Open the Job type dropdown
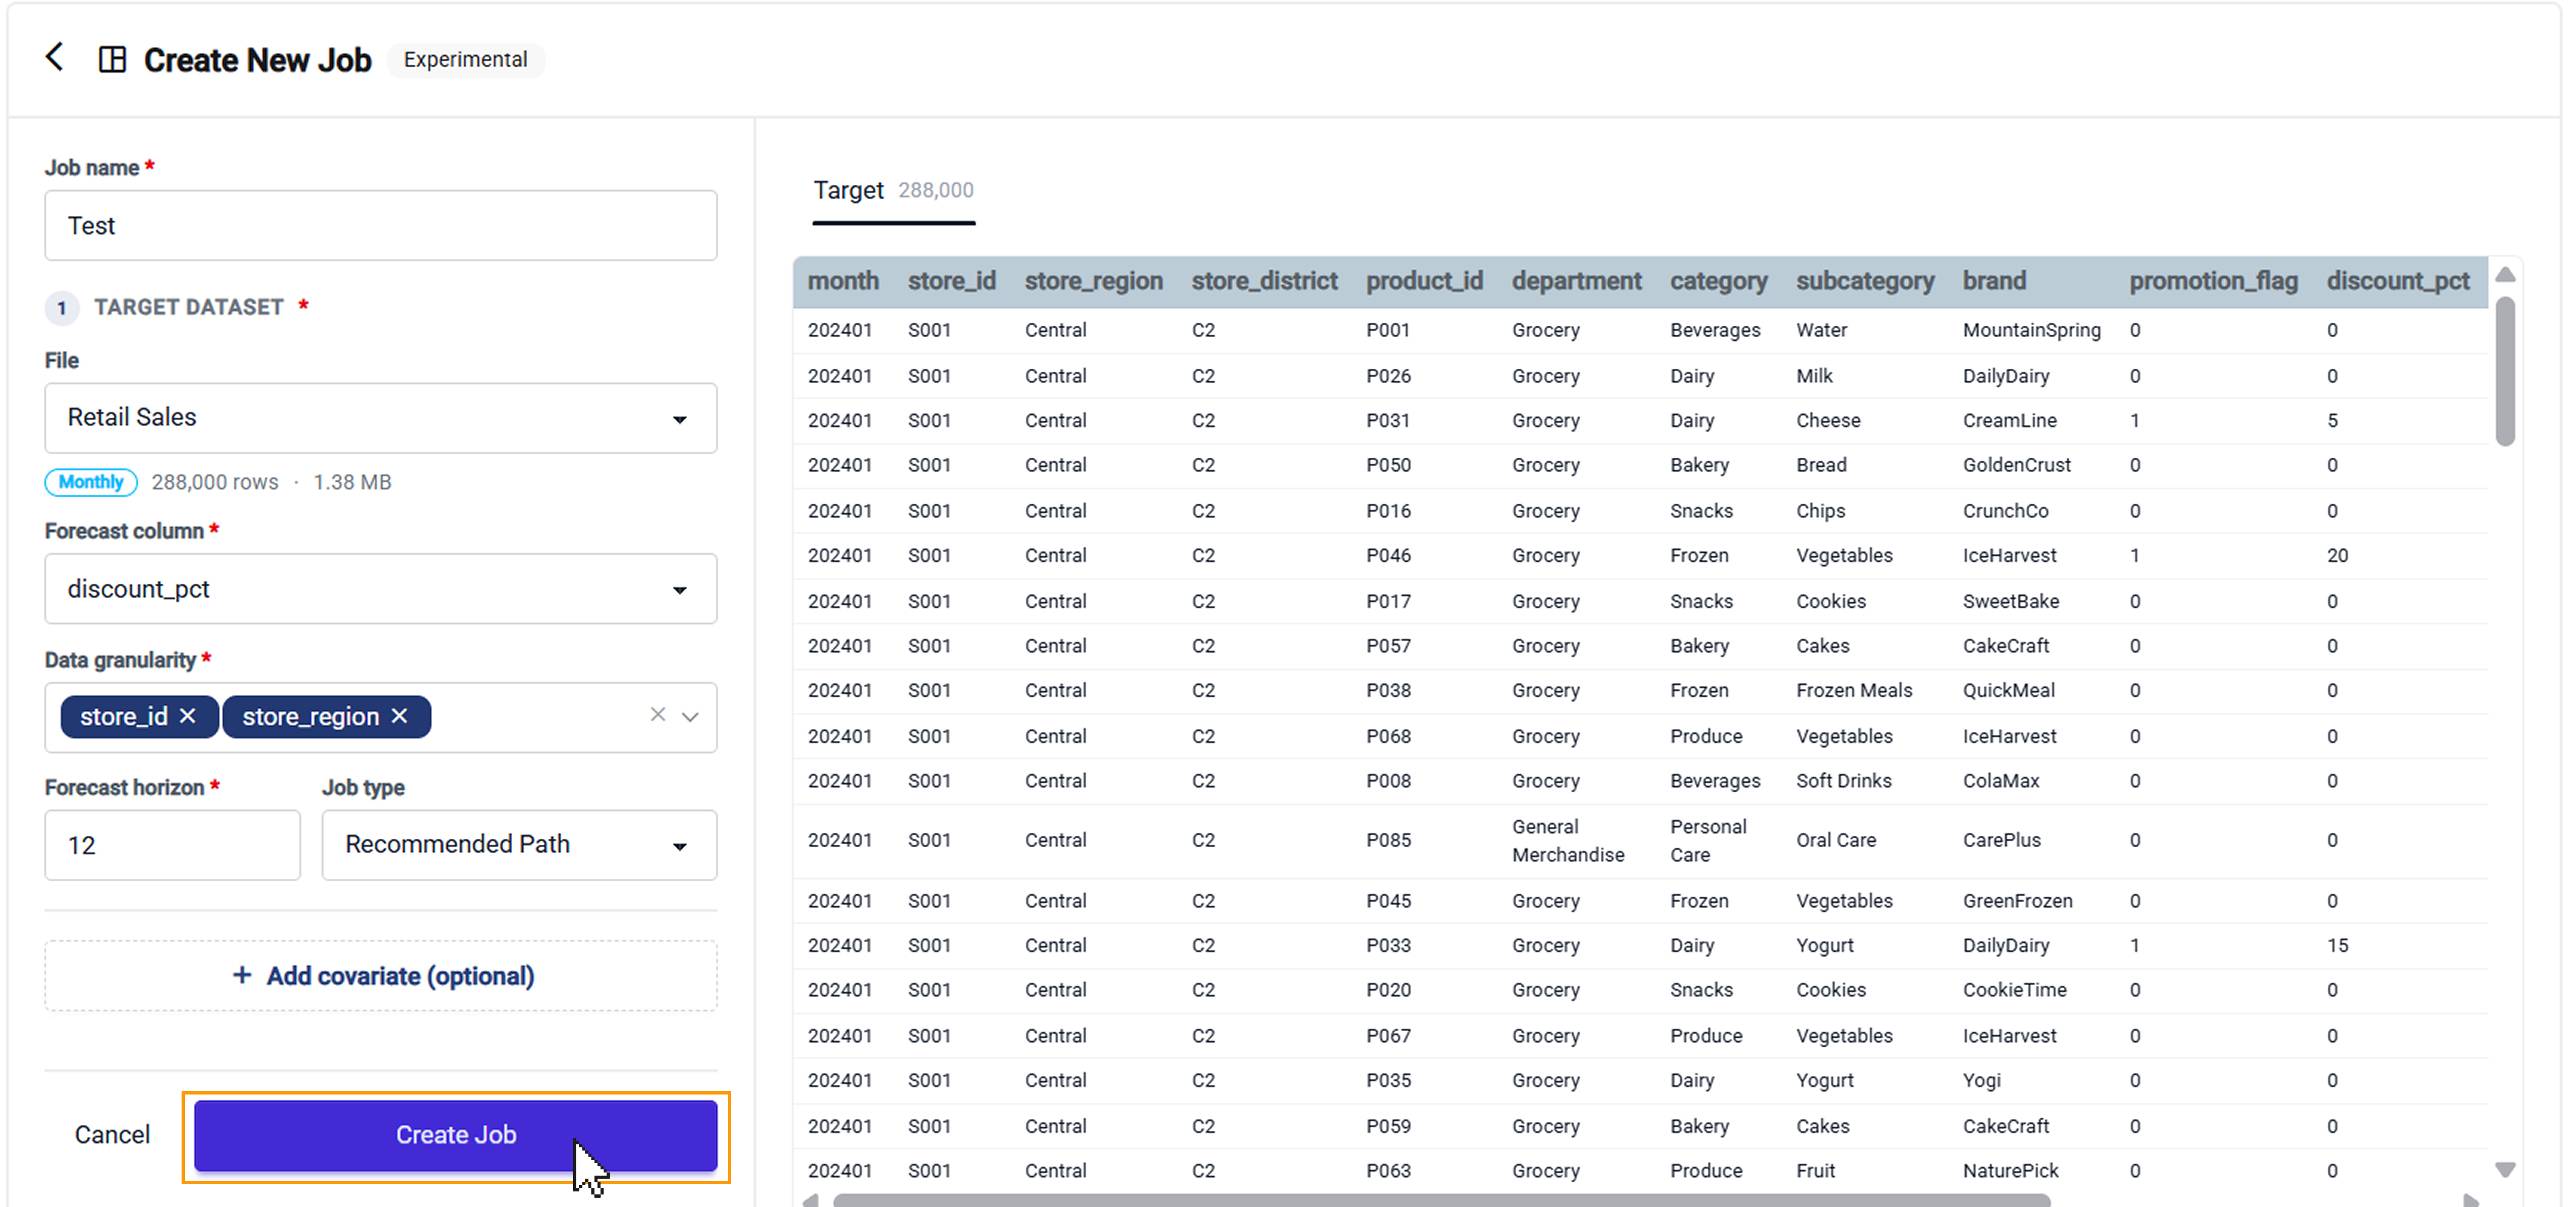This screenshot has width=2576, height=1207. pos(519,845)
